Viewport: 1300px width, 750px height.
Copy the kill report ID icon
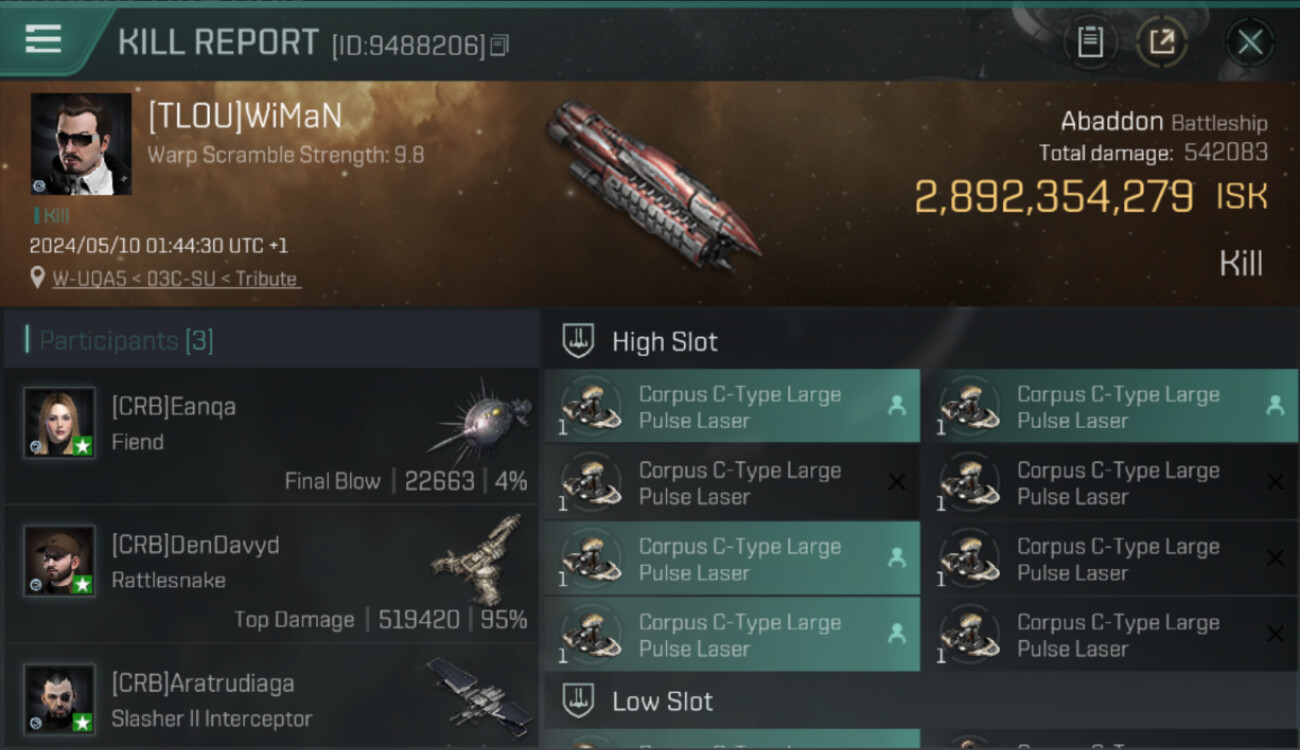500,45
